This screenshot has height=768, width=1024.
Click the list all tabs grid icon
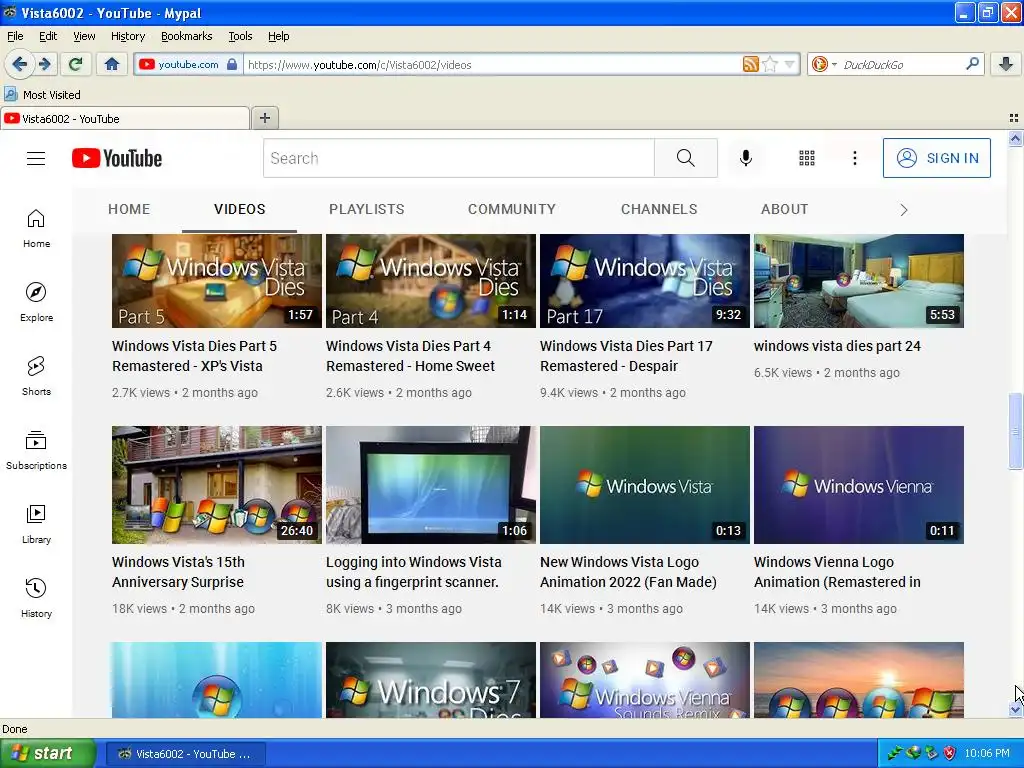click(x=1014, y=118)
